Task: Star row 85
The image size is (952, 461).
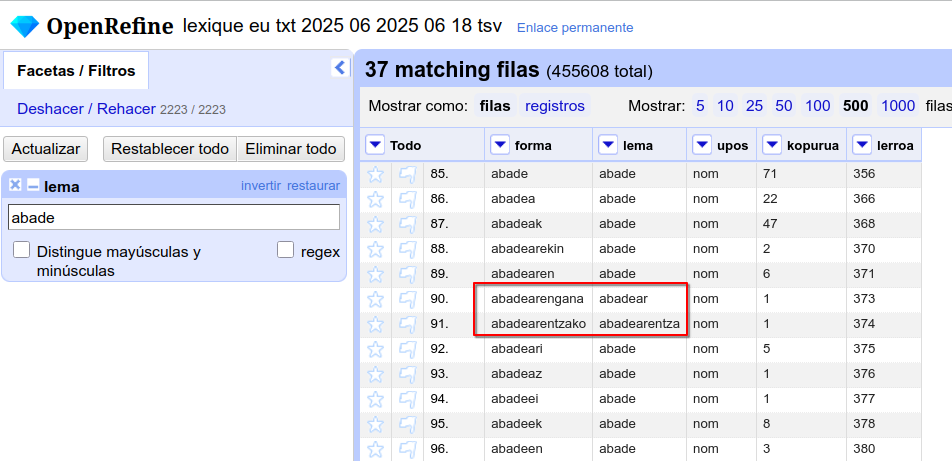Action: [x=376, y=174]
